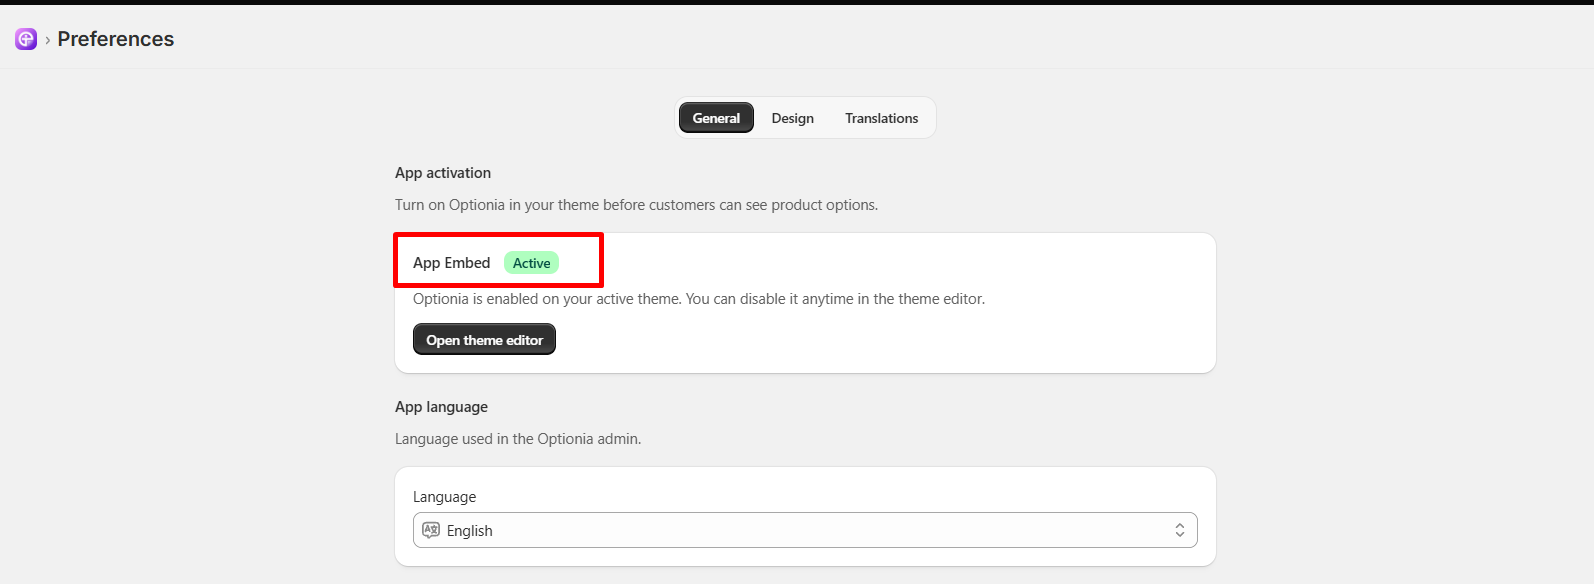Click the "disable it anytime in the theme editor" sentence end
Image resolution: width=1594 pixels, height=584 pixels.
point(862,299)
